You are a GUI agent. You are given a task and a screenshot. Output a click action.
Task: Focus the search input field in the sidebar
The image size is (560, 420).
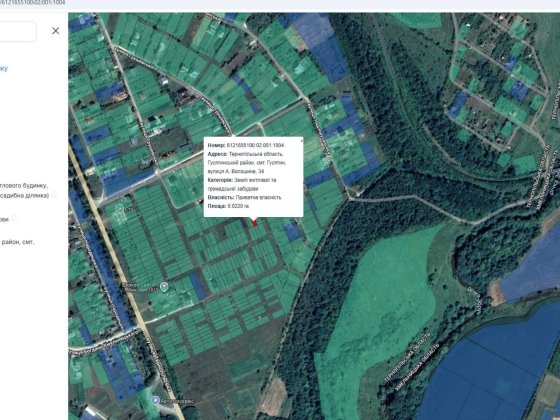(x=18, y=31)
